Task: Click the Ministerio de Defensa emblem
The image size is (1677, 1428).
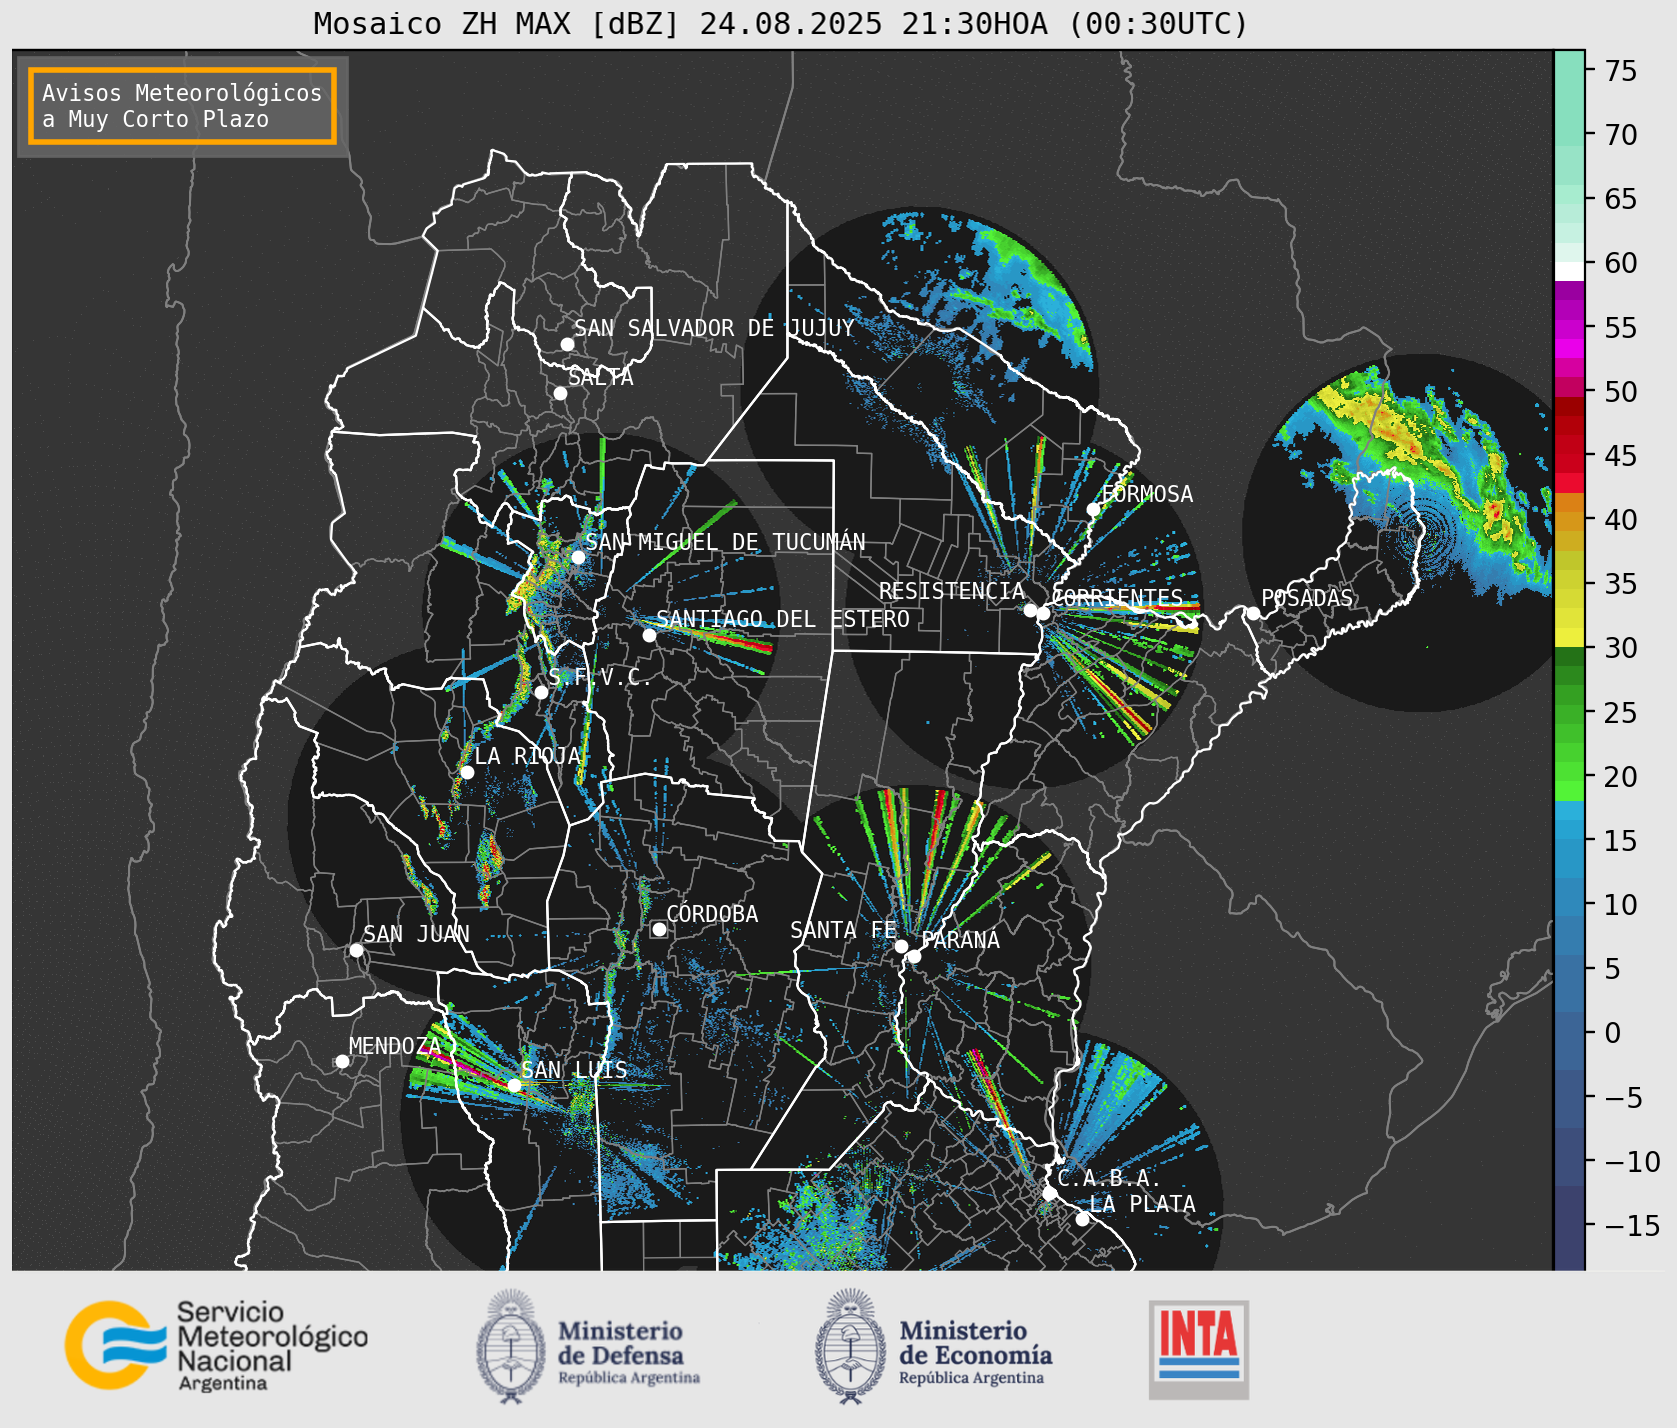Action: click(512, 1346)
